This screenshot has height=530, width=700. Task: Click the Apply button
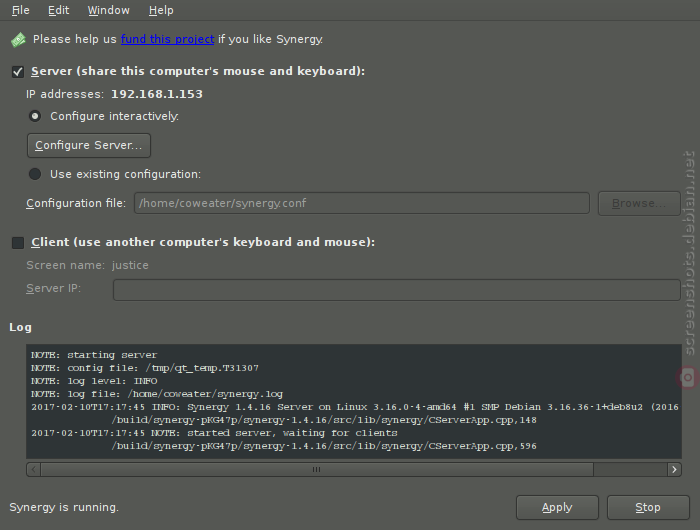[x=557, y=507]
